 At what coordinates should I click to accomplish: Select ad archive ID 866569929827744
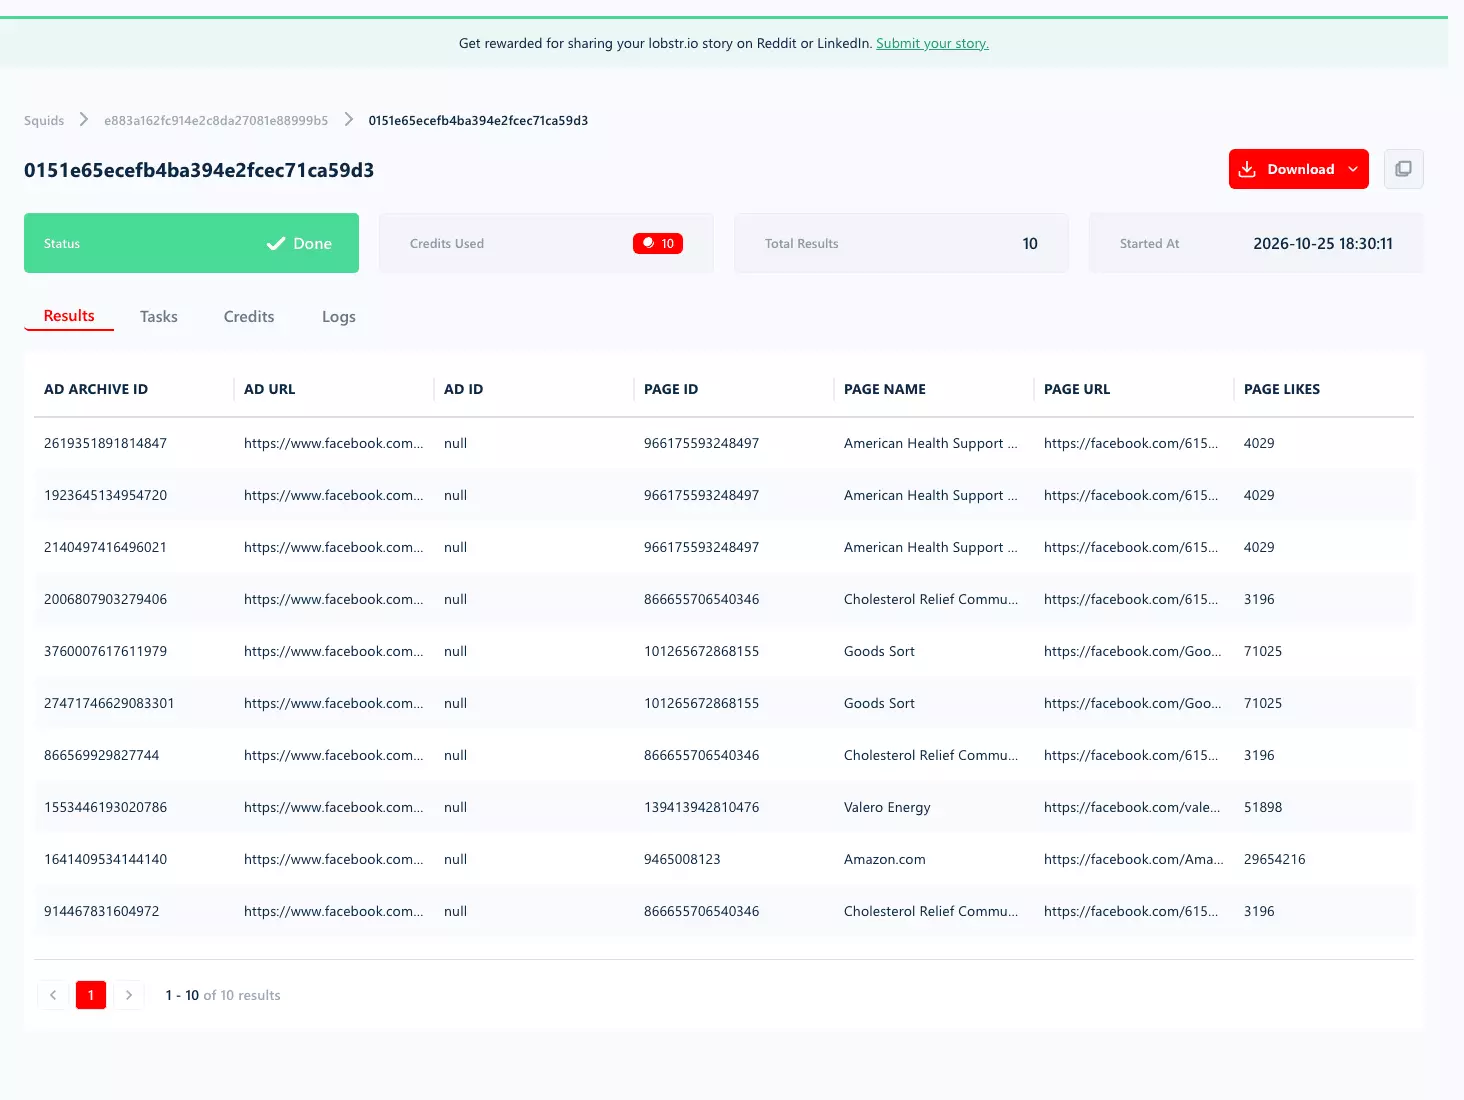pos(102,755)
